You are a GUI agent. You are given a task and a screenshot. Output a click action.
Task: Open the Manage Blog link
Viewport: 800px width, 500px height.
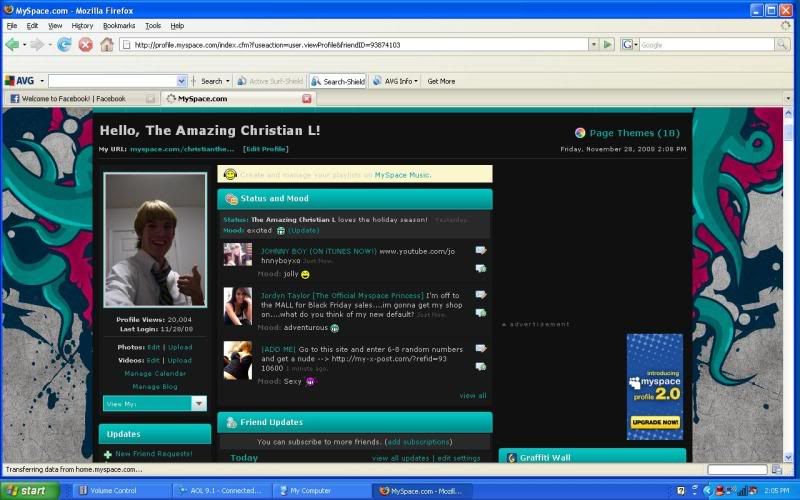(155, 387)
